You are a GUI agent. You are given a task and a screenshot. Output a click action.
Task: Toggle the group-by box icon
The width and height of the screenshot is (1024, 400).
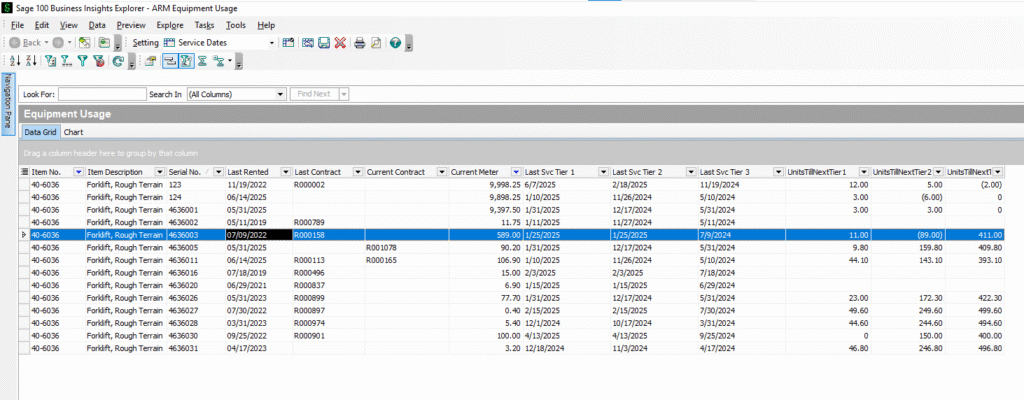[x=170, y=61]
